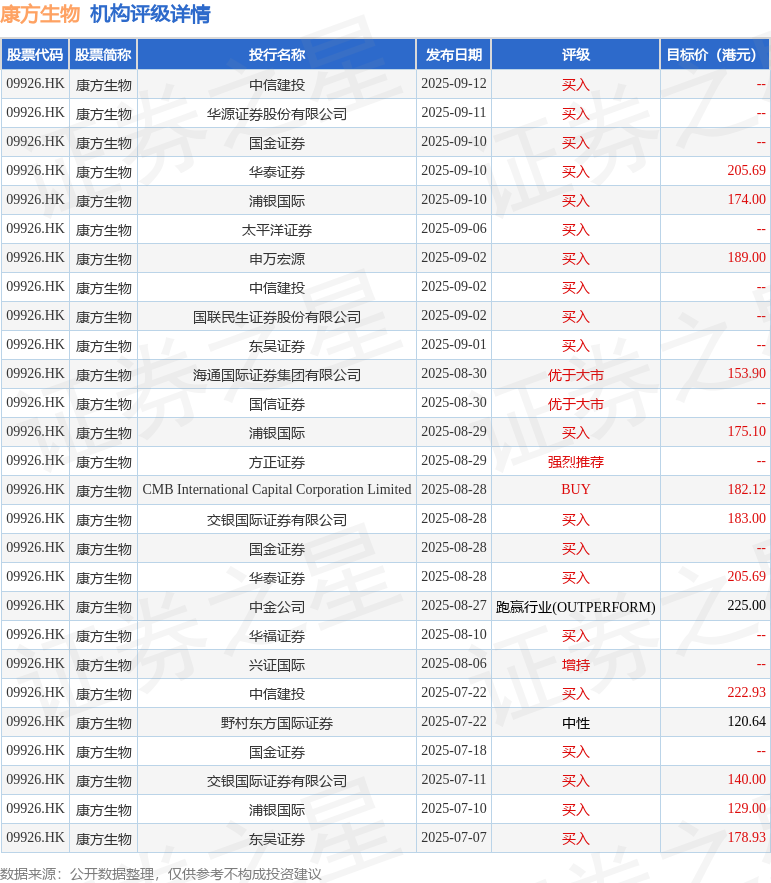Click 优于大市 rating in 海通国际 row
This screenshot has height=883, width=771.
pos(576,375)
